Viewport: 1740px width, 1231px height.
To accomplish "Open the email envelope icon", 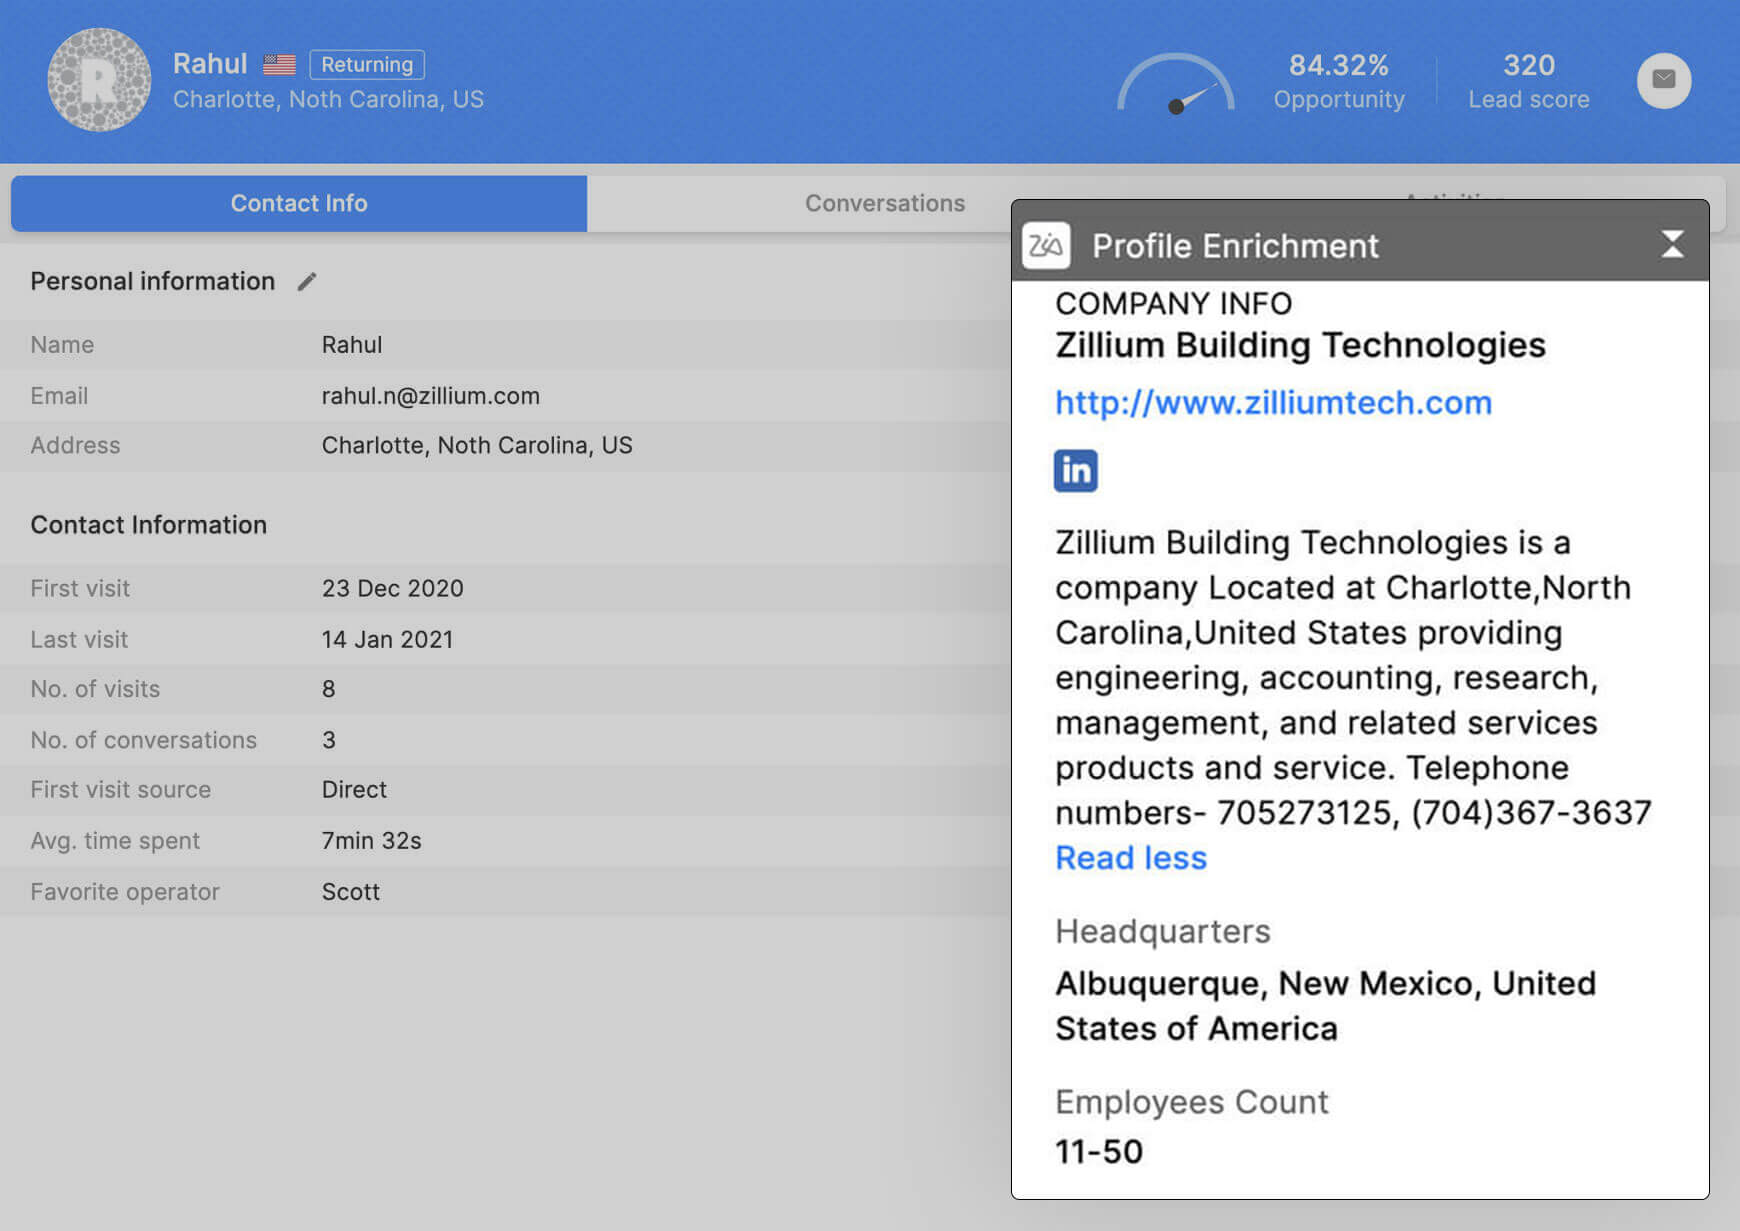I will pyautogui.click(x=1663, y=81).
